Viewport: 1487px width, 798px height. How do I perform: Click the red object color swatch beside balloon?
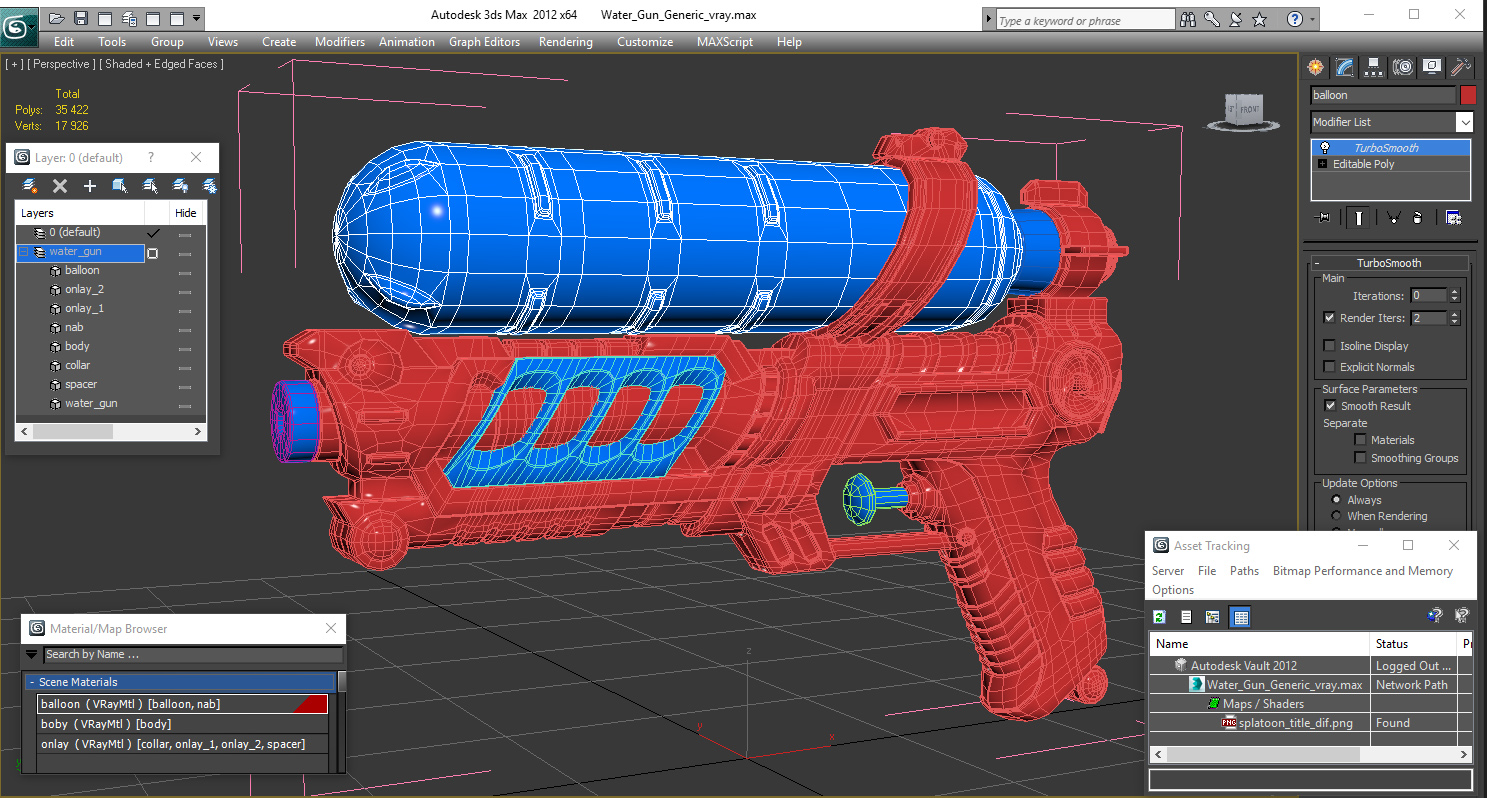(1468, 95)
